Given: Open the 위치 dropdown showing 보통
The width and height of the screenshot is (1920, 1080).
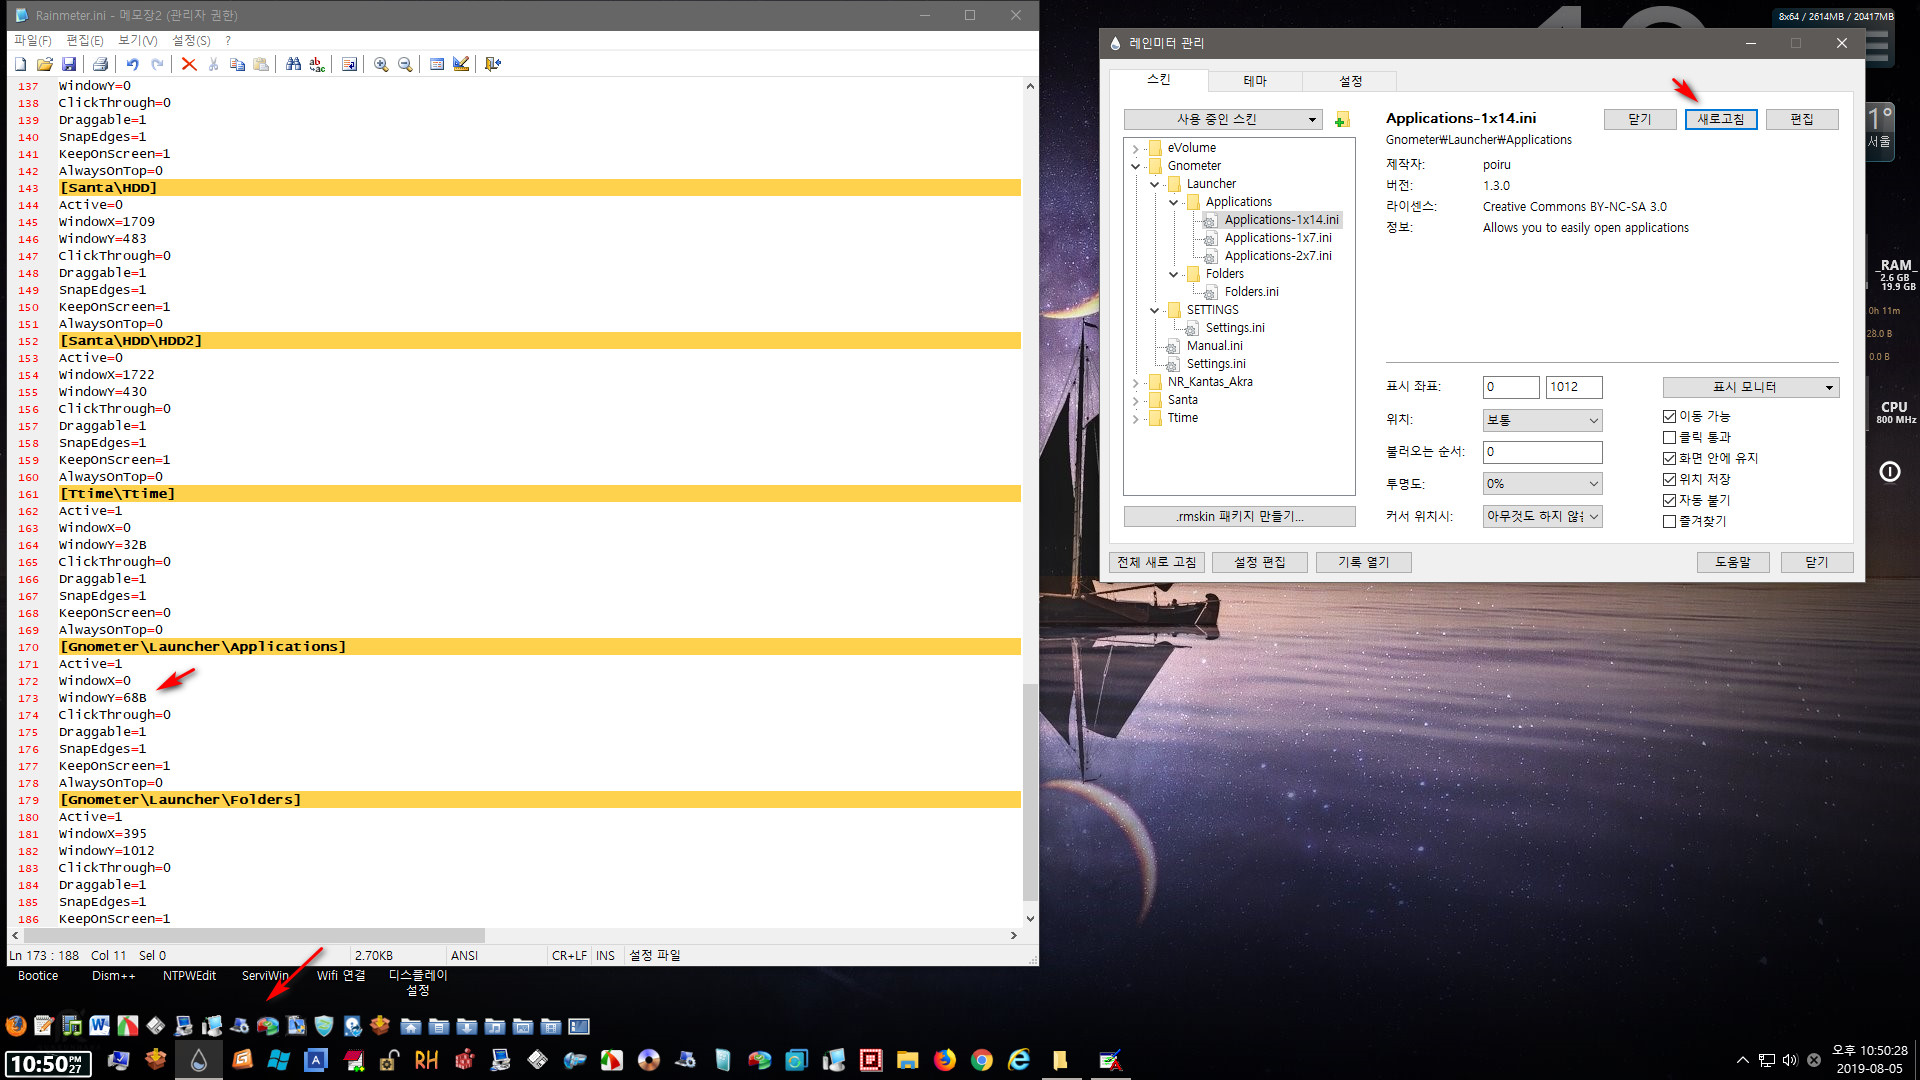Looking at the screenshot, I should pyautogui.click(x=1542, y=420).
